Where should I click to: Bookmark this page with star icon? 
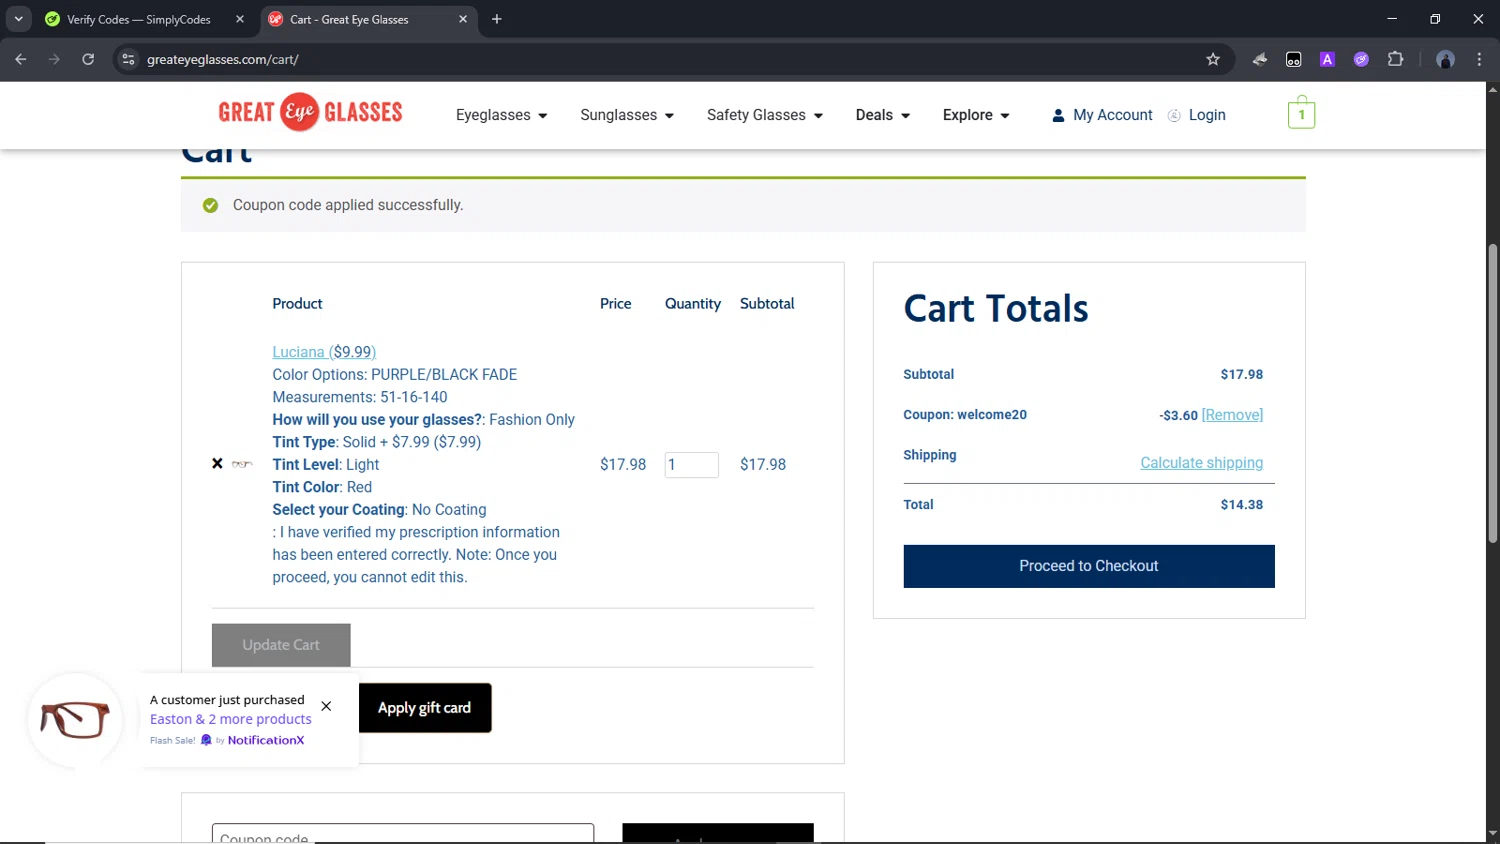[1213, 59]
